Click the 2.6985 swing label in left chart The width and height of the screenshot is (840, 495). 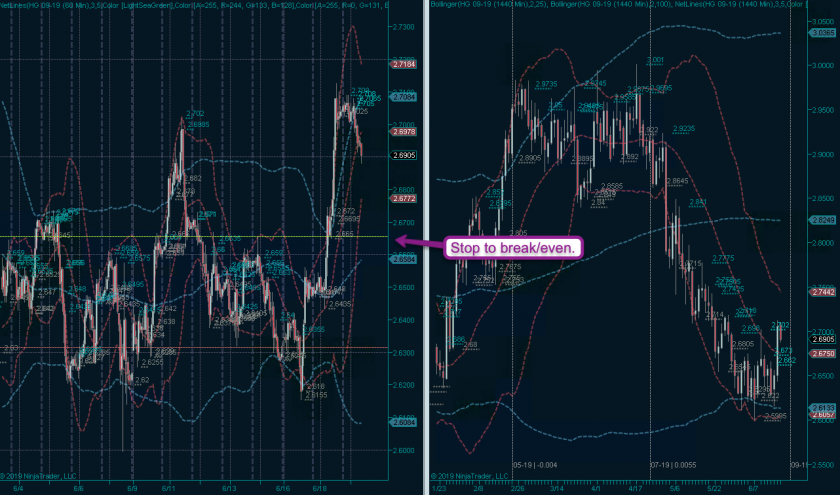coord(199,124)
